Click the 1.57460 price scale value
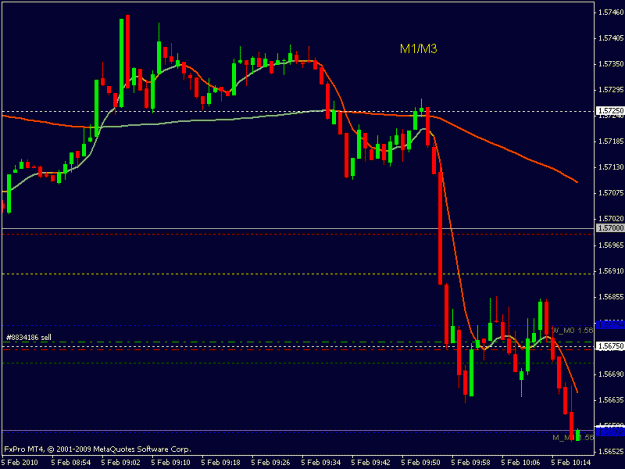 (x=611, y=12)
